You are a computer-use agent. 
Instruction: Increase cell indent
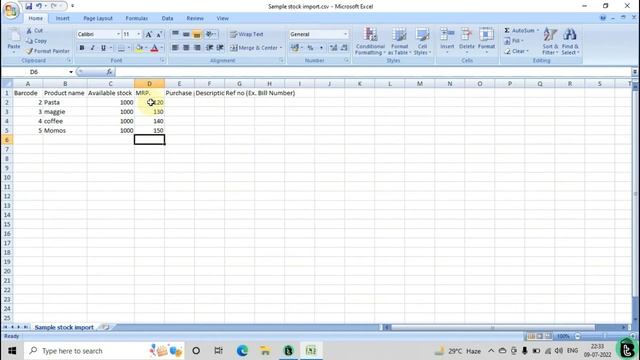tap(220, 48)
